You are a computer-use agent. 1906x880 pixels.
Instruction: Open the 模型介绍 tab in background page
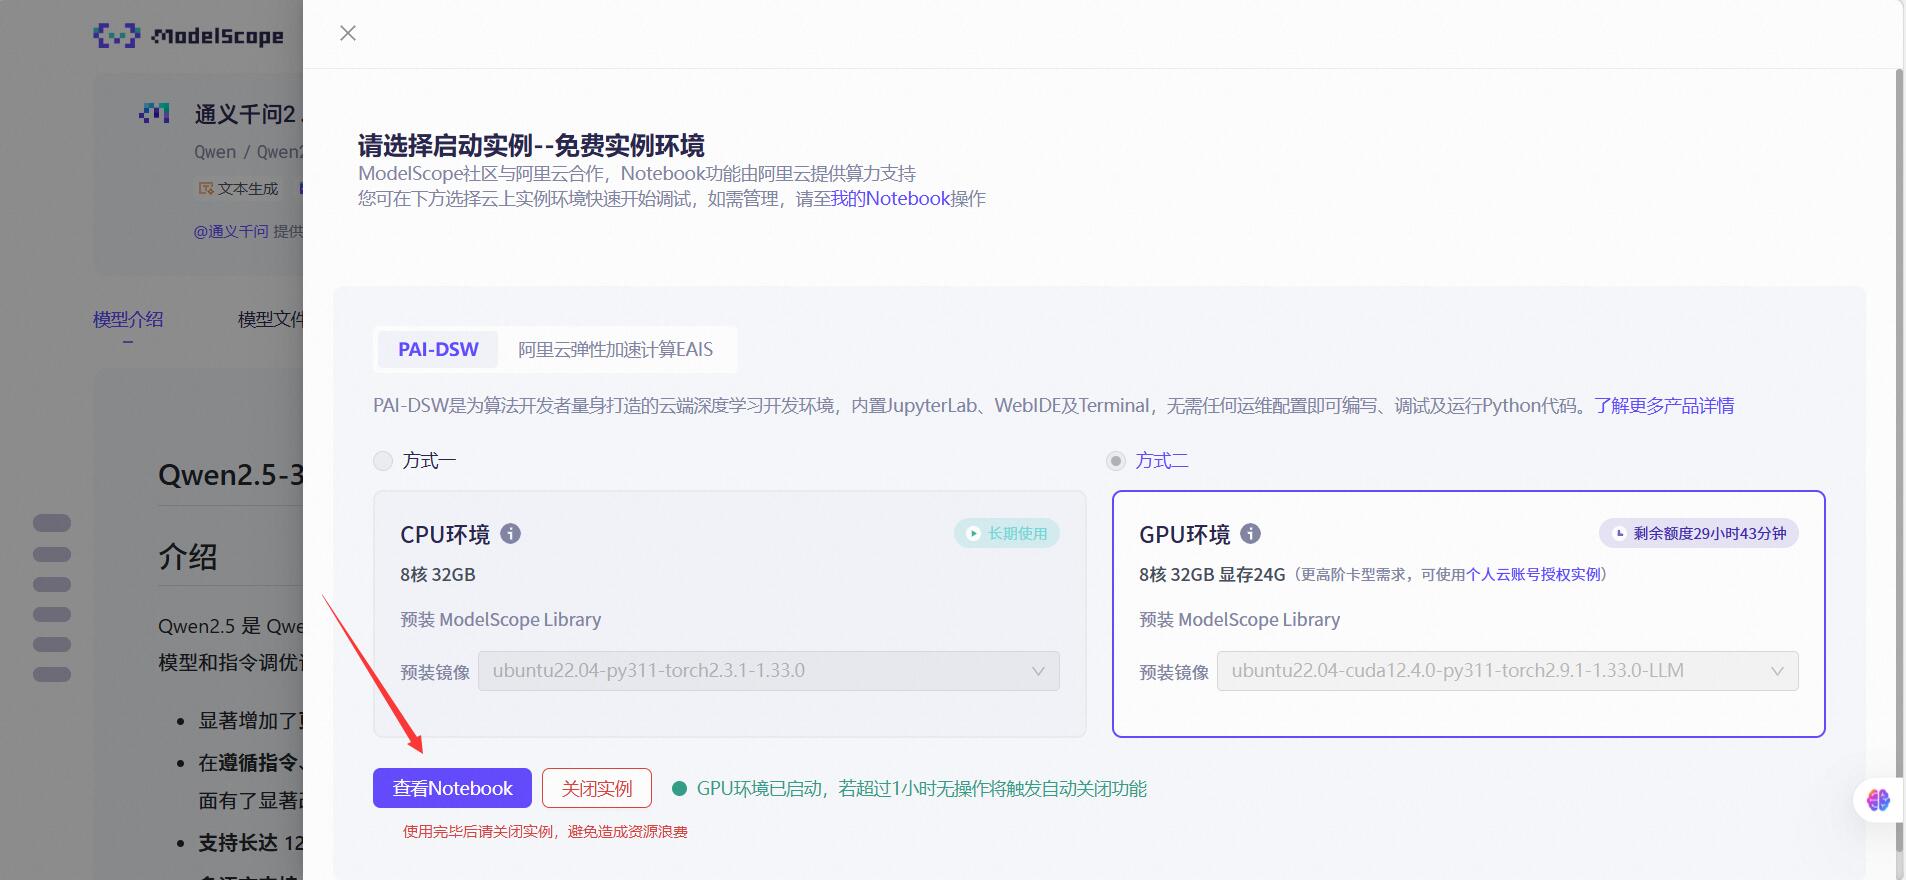click(x=128, y=319)
